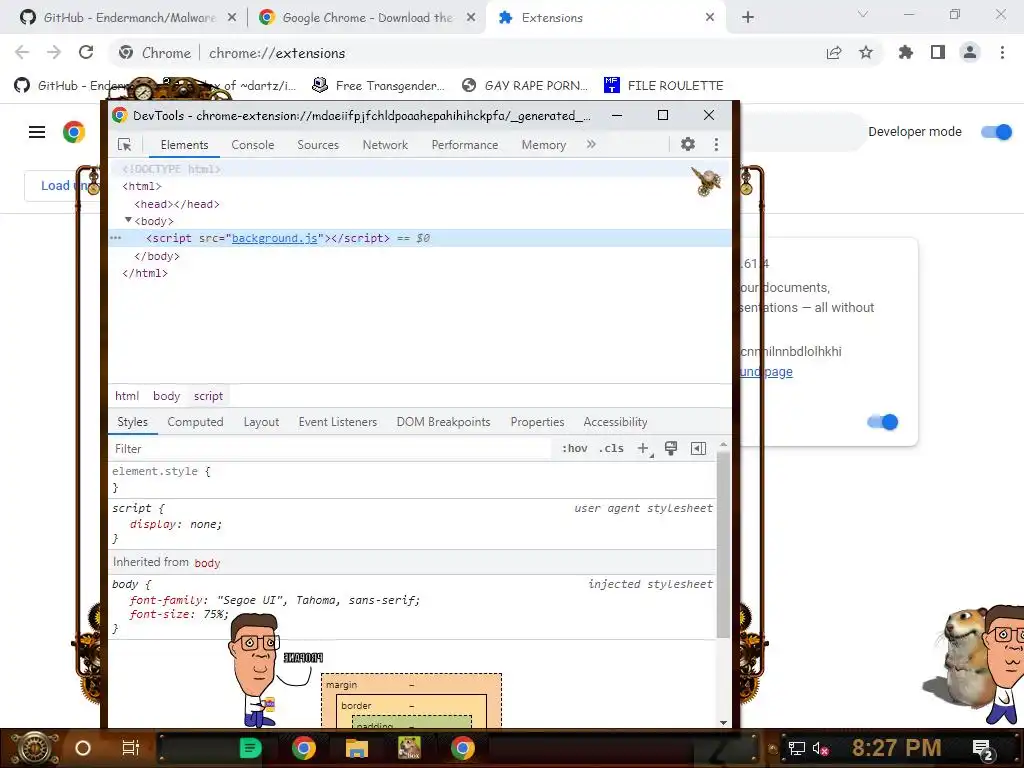Open the Properties pane
The width and height of the screenshot is (1024, 768).
[x=537, y=422]
